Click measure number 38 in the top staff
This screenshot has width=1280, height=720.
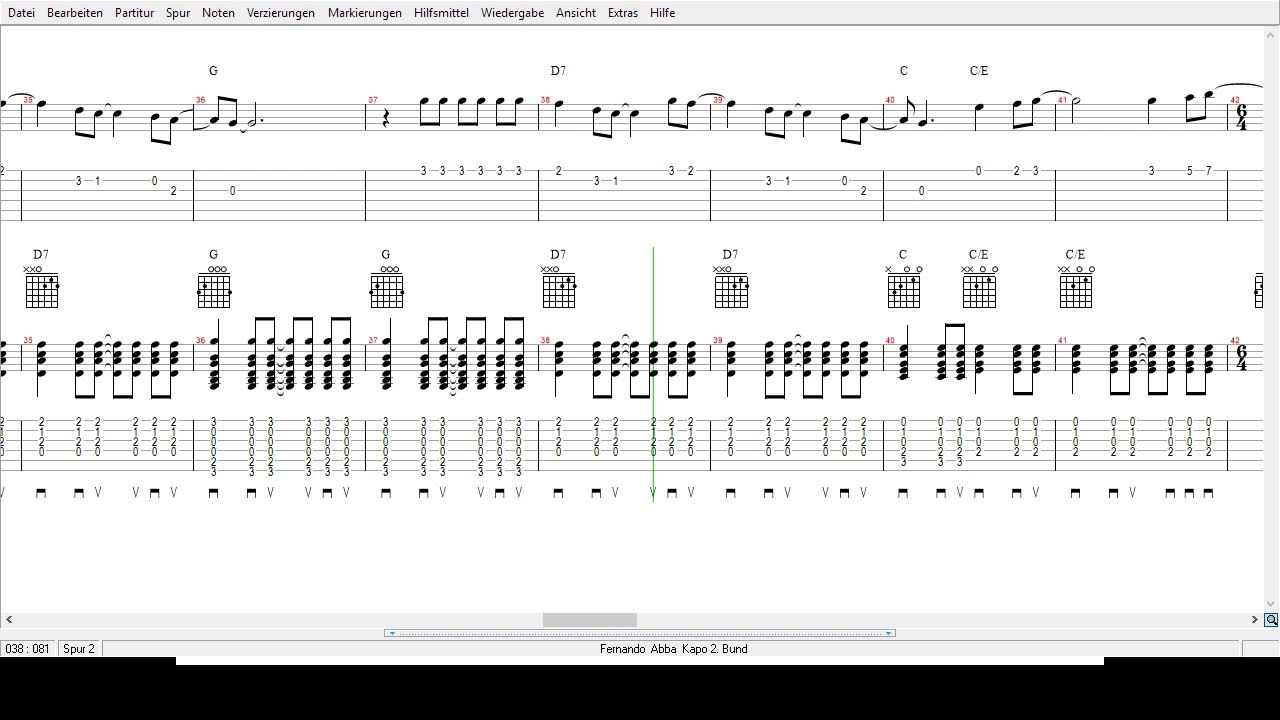[545, 100]
